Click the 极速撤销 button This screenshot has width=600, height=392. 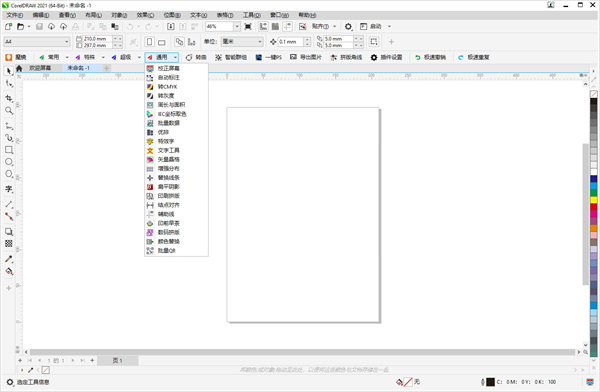pyautogui.click(x=430, y=57)
